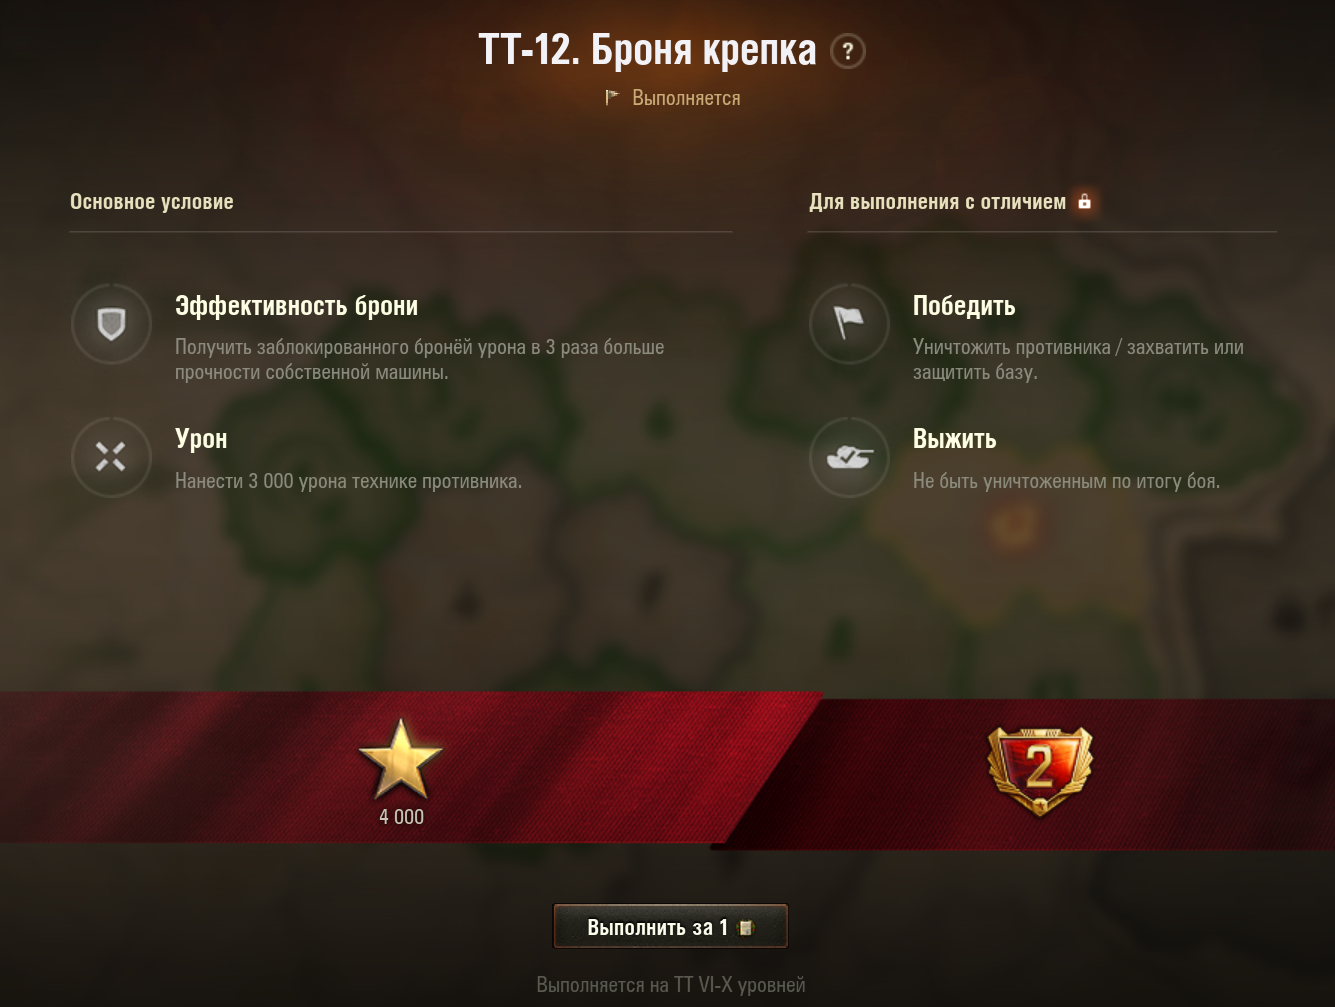Select the Победить condition title
Image resolution: width=1335 pixels, height=1007 pixels.
[x=964, y=306]
